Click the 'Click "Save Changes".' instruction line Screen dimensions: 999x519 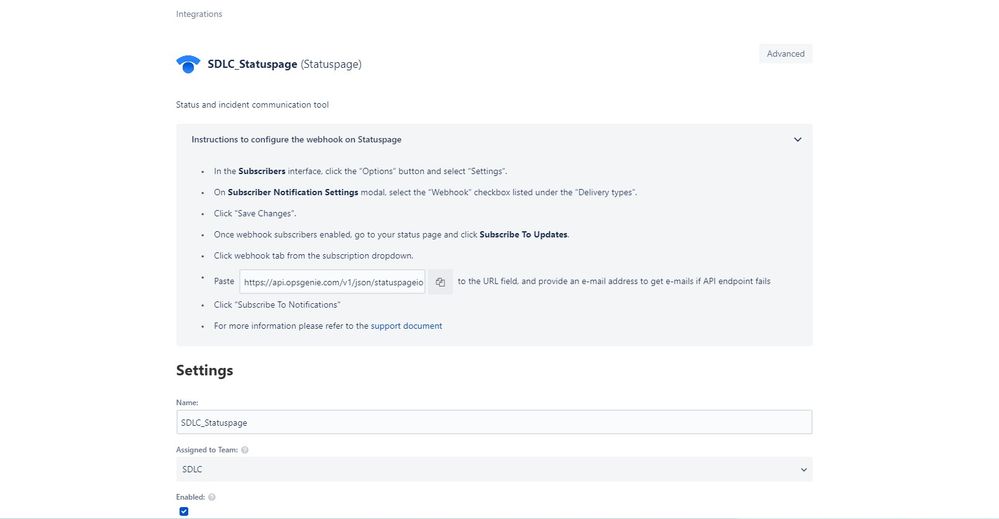tap(255, 213)
